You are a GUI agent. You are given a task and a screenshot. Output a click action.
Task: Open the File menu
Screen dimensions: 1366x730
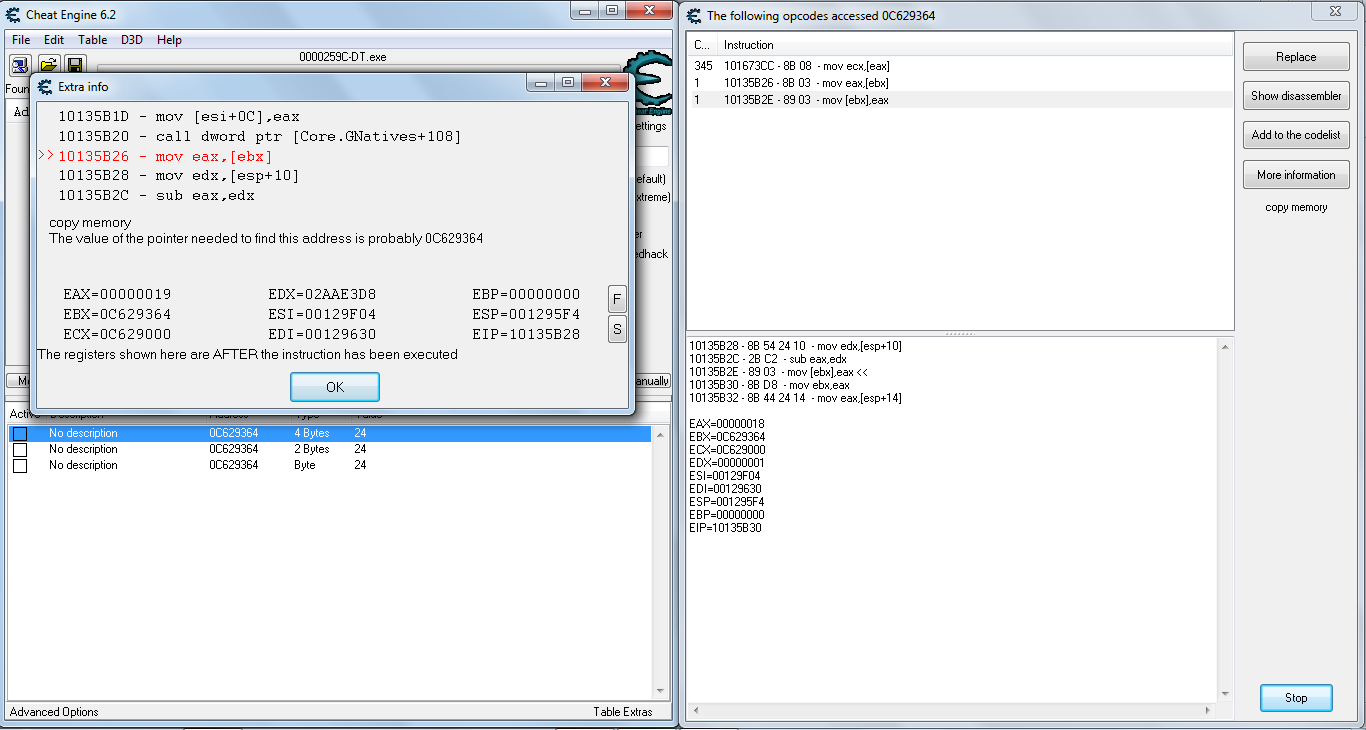(21, 40)
